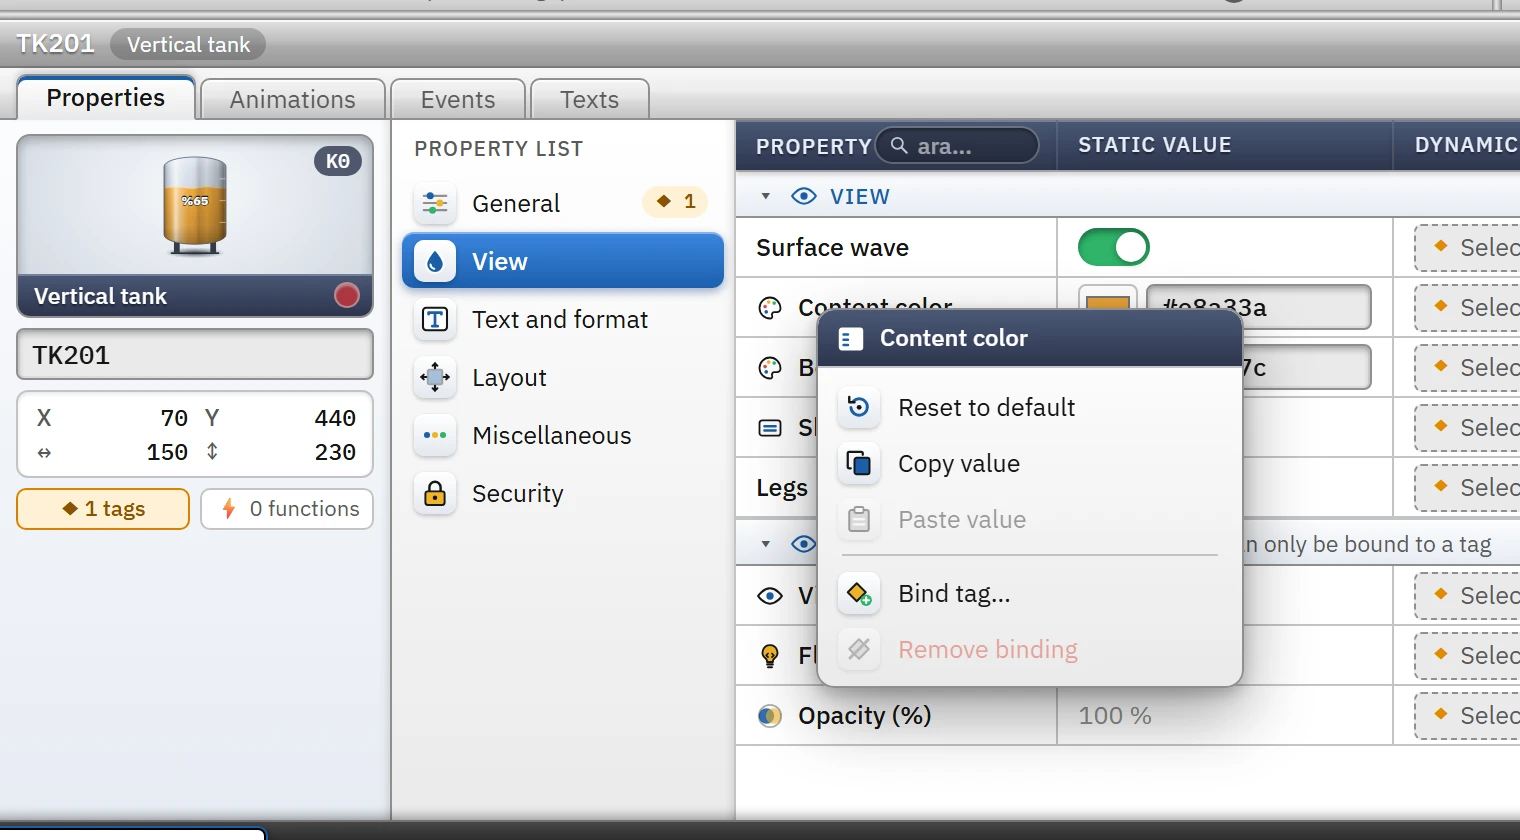
Task: Open dynamic Select box for Opacity row
Action: click(1467, 715)
